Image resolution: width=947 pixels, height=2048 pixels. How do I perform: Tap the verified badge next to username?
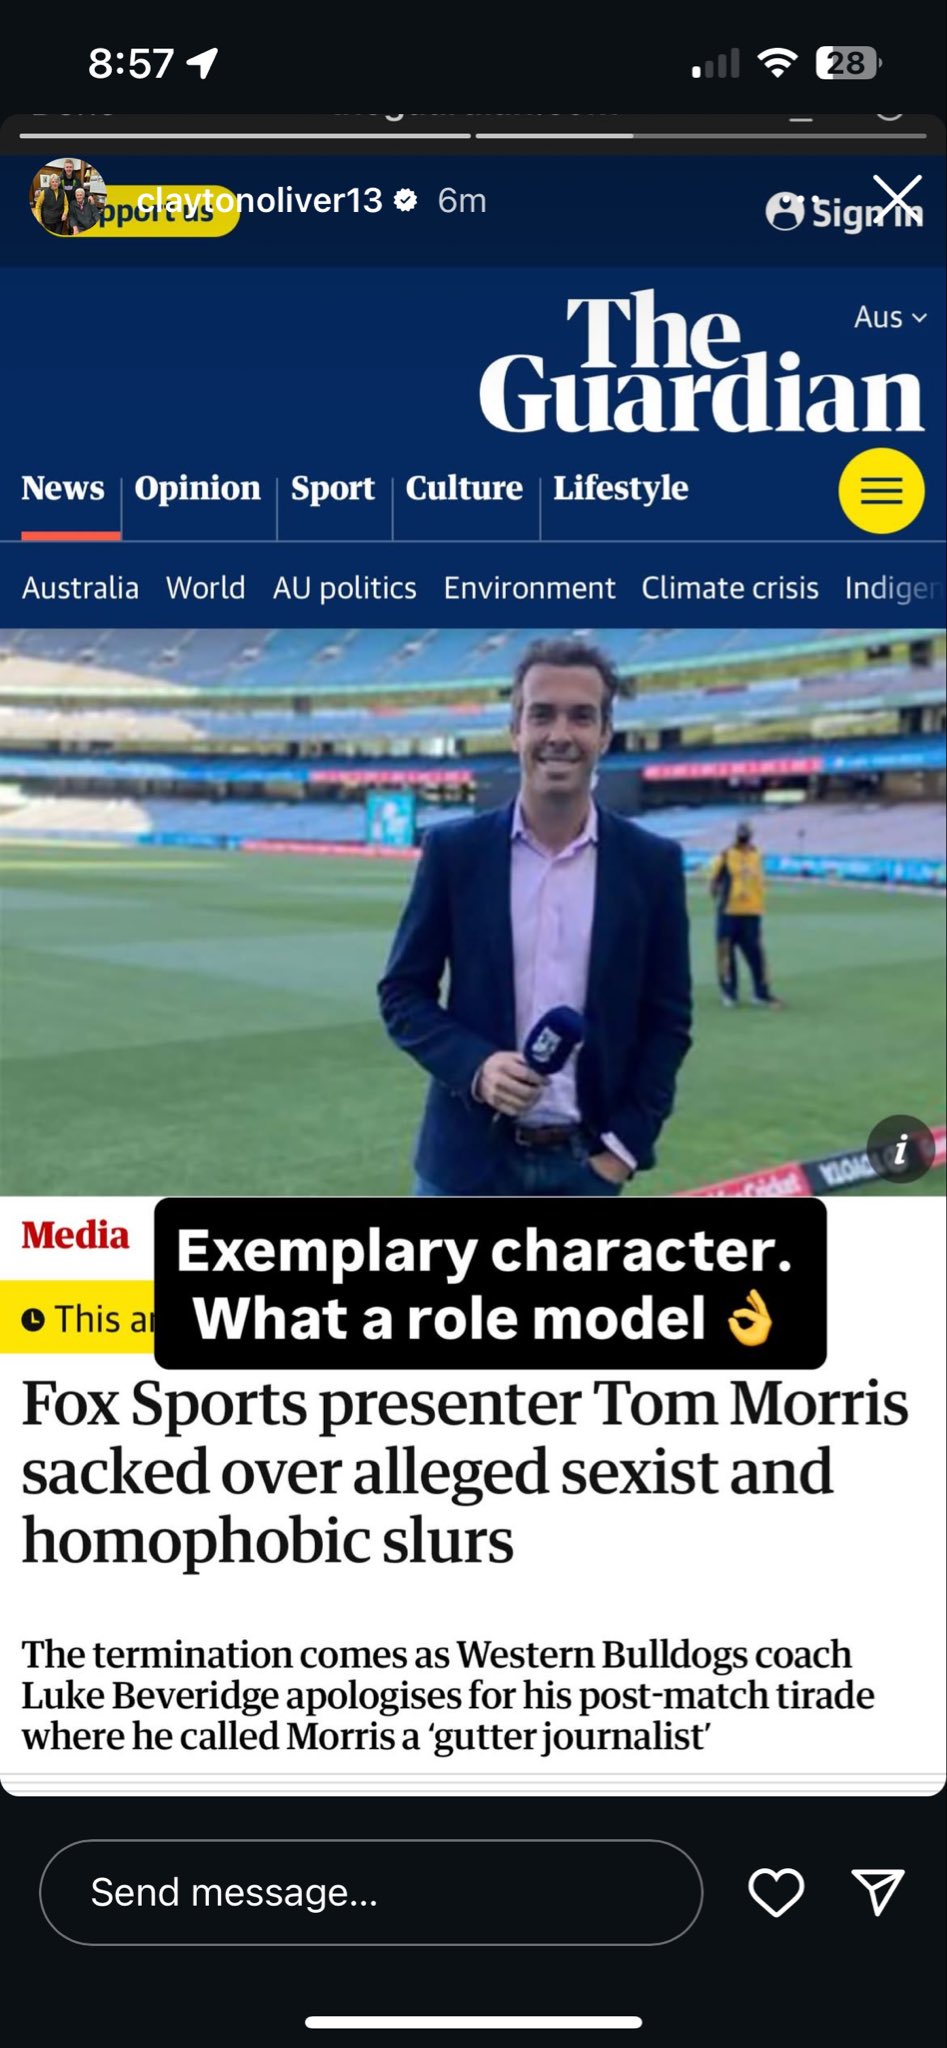pyautogui.click(x=405, y=200)
